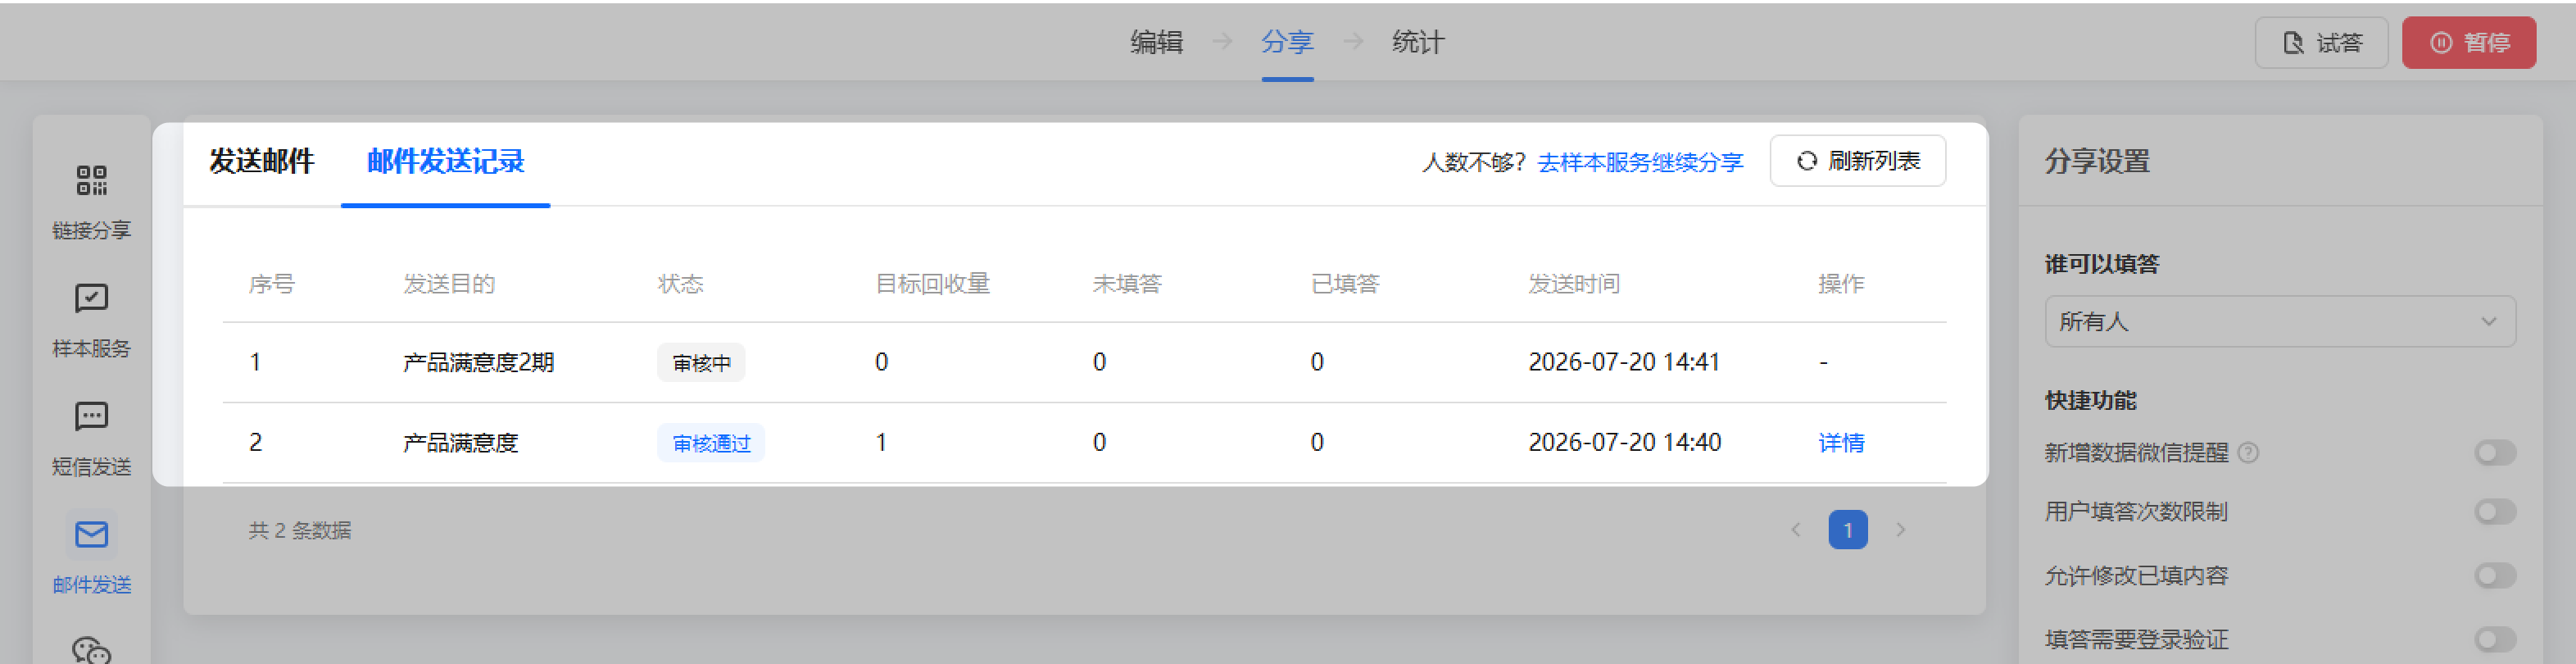The image size is (2576, 664).
Task: Click the 2026-07-20 14:41 send time
Action: click(x=1624, y=362)
